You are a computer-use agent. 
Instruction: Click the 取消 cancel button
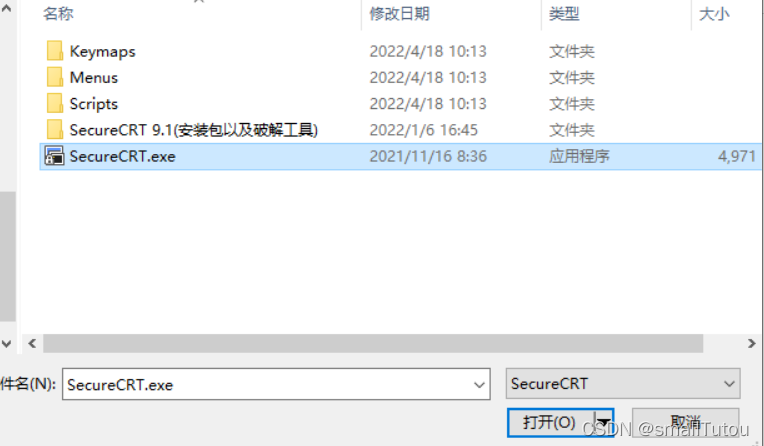pos(686,422)
